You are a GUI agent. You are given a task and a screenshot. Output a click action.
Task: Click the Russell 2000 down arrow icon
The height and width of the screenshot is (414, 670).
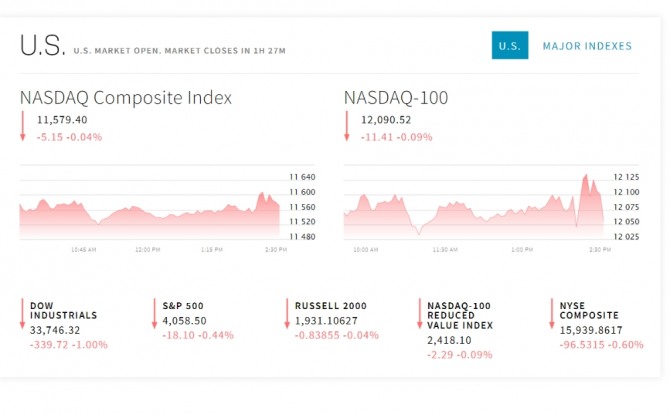click(287, 315)
